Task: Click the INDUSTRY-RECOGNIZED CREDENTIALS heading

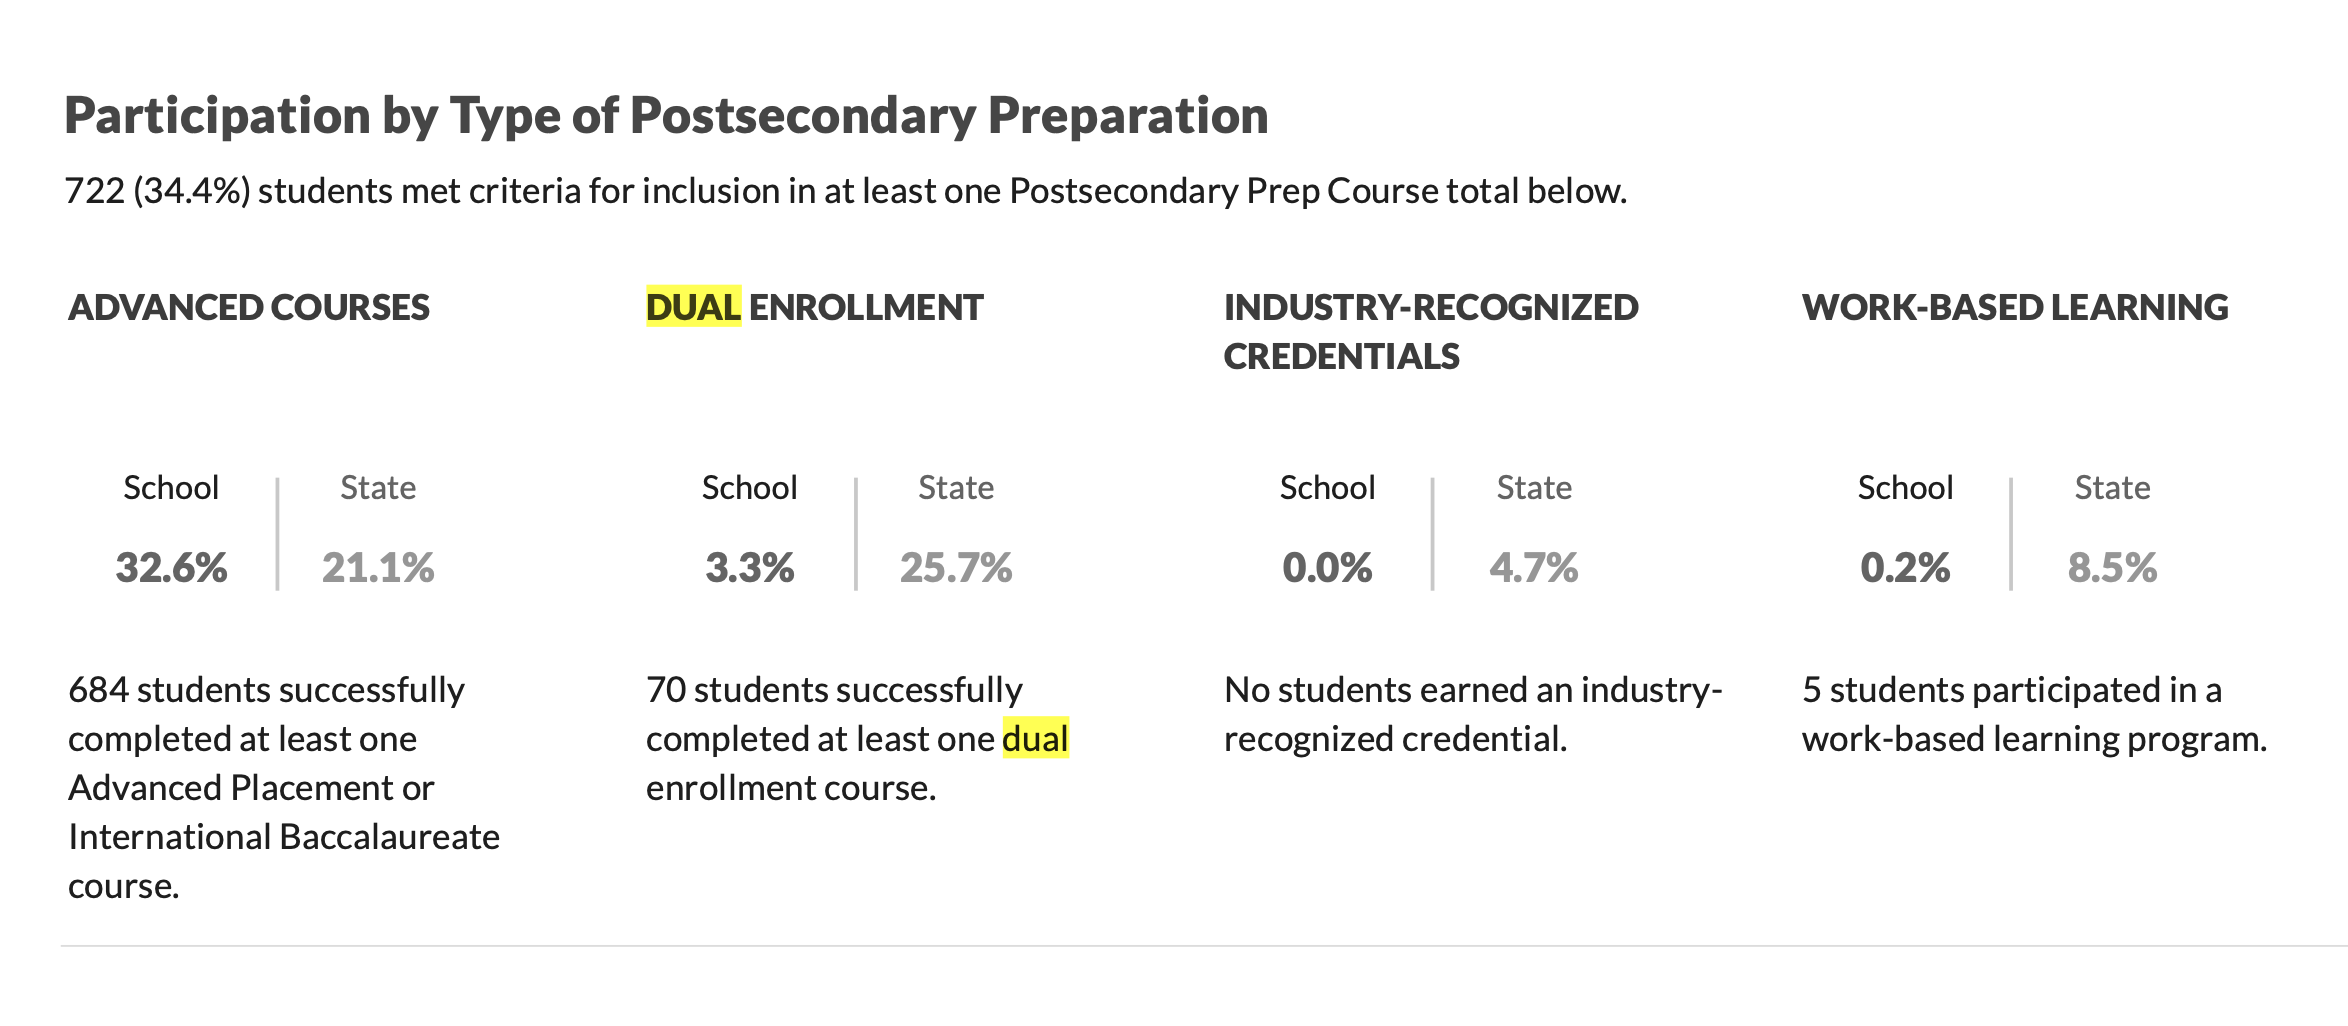Action: pyautogui.click(x=1431, y=331)
